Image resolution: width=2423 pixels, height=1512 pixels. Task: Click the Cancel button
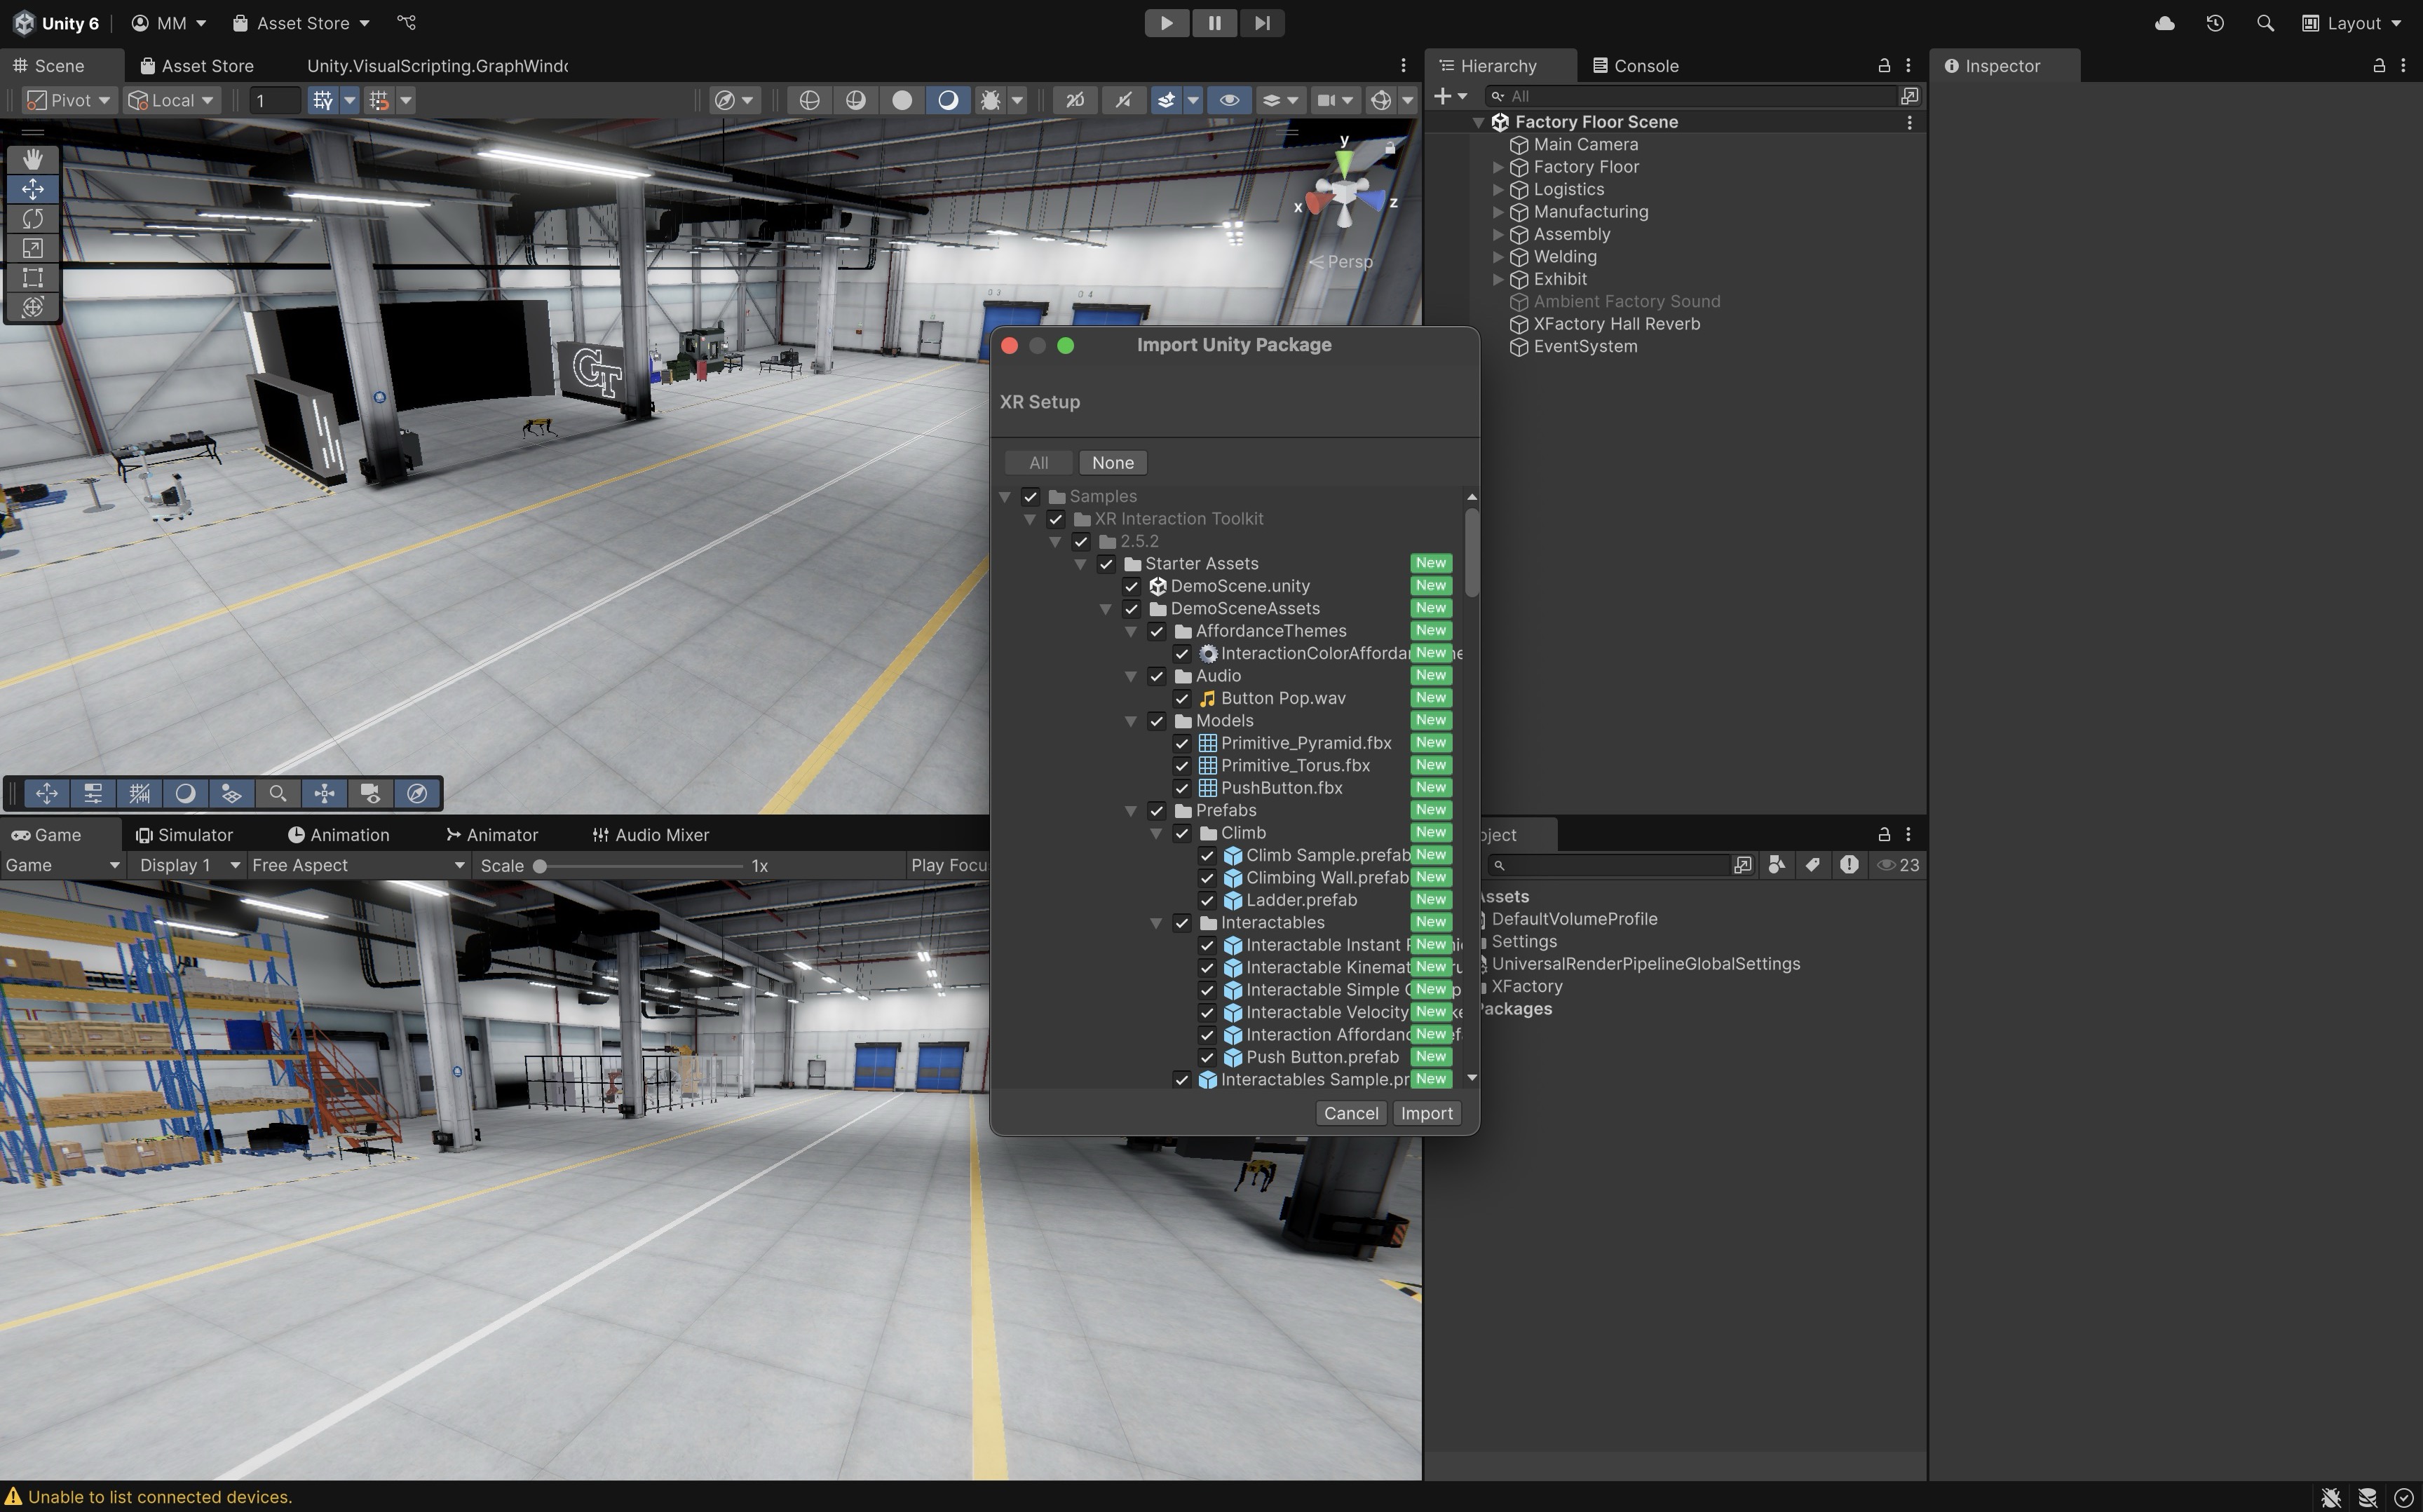click(1351, 1114)
